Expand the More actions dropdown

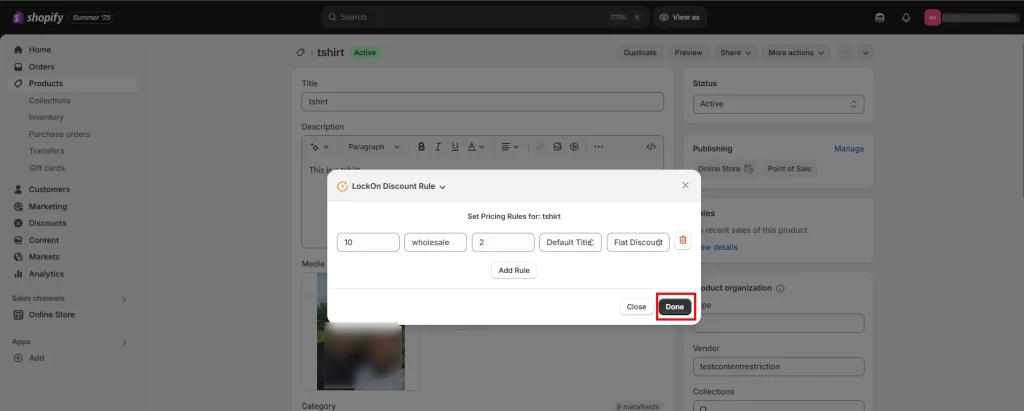coord(796,52)
